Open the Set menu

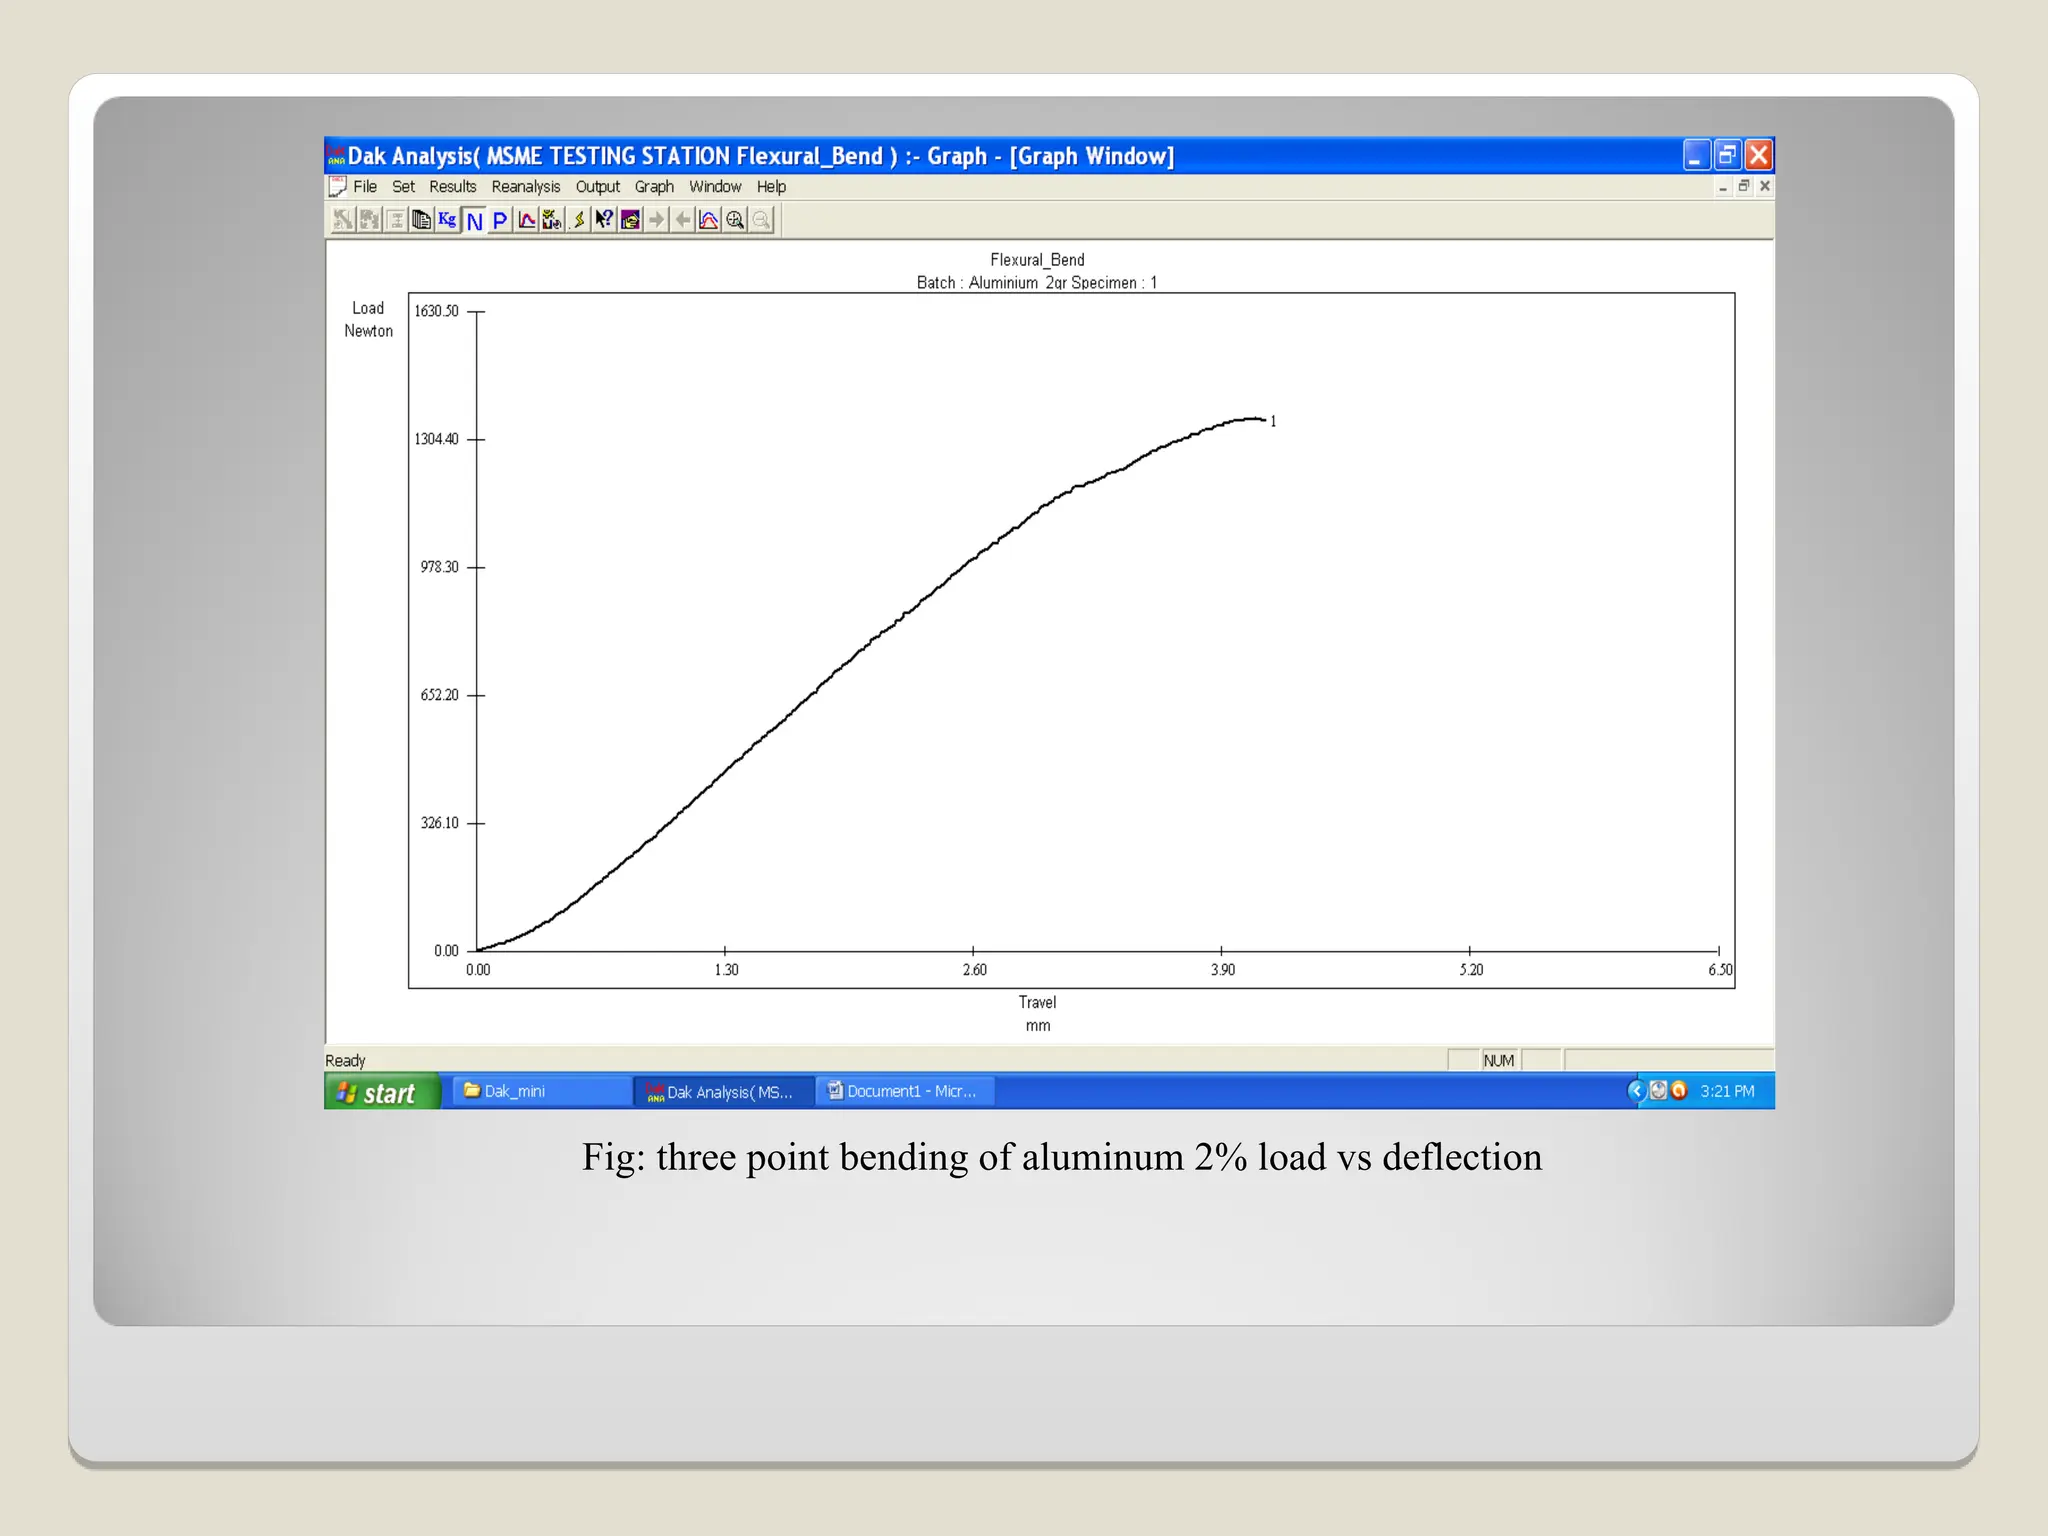click(x=403, y=187)
